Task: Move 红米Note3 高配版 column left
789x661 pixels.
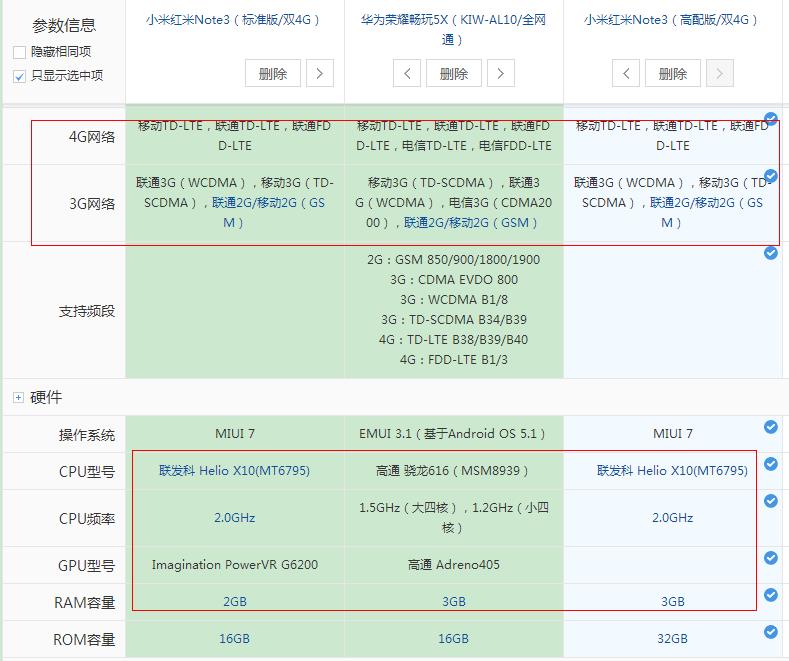Action: pyautogui.click(x=626, y=73)
